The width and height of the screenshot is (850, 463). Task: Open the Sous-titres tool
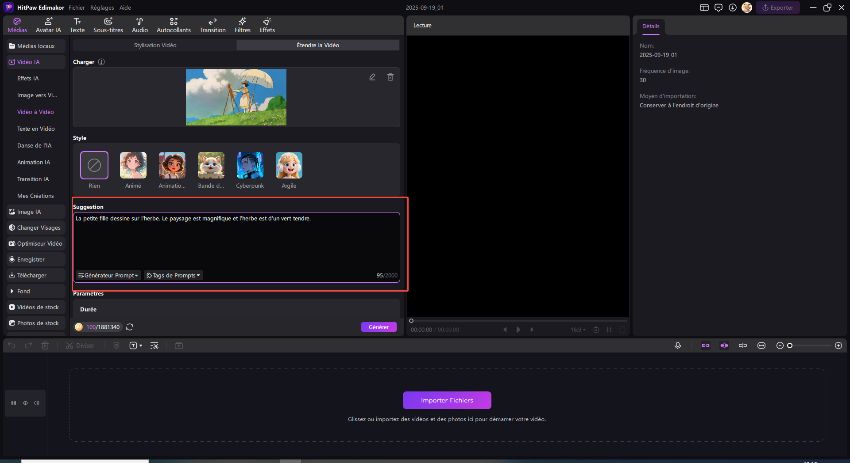[108, 25]
